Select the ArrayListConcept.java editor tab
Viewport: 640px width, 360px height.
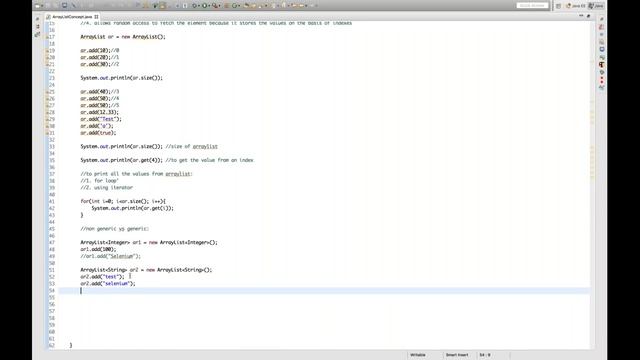point(72,17)
